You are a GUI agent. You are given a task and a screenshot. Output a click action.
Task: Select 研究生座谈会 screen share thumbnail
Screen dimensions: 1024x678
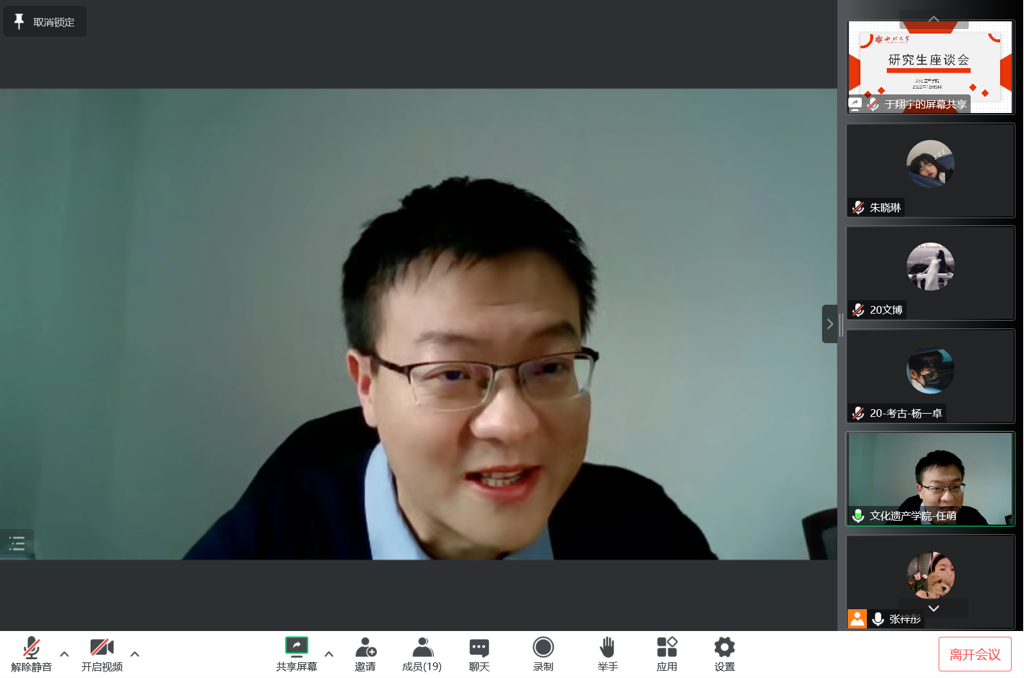(930, 66)
